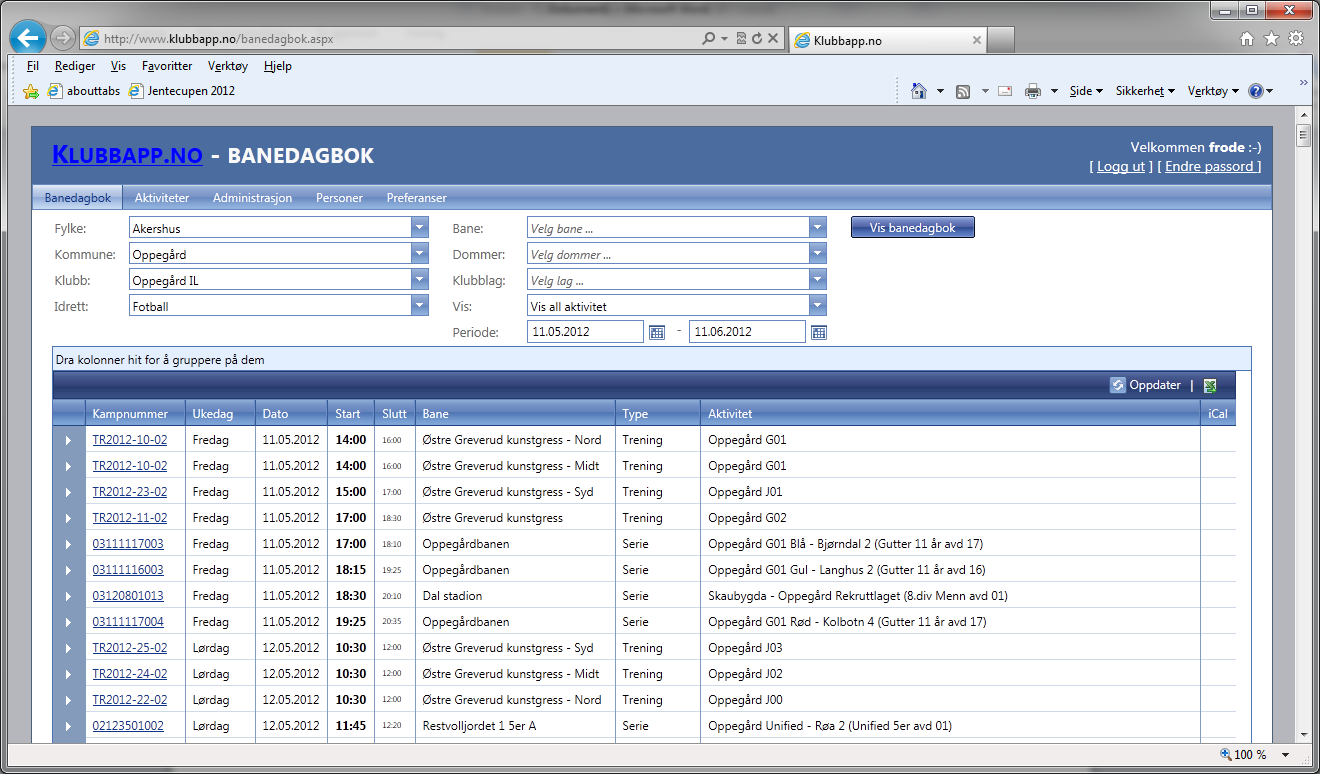The width and height of the screenshot is (1320, 774).
Task: Open the Sikkerhet command menu
Action: coord(1145,91)
